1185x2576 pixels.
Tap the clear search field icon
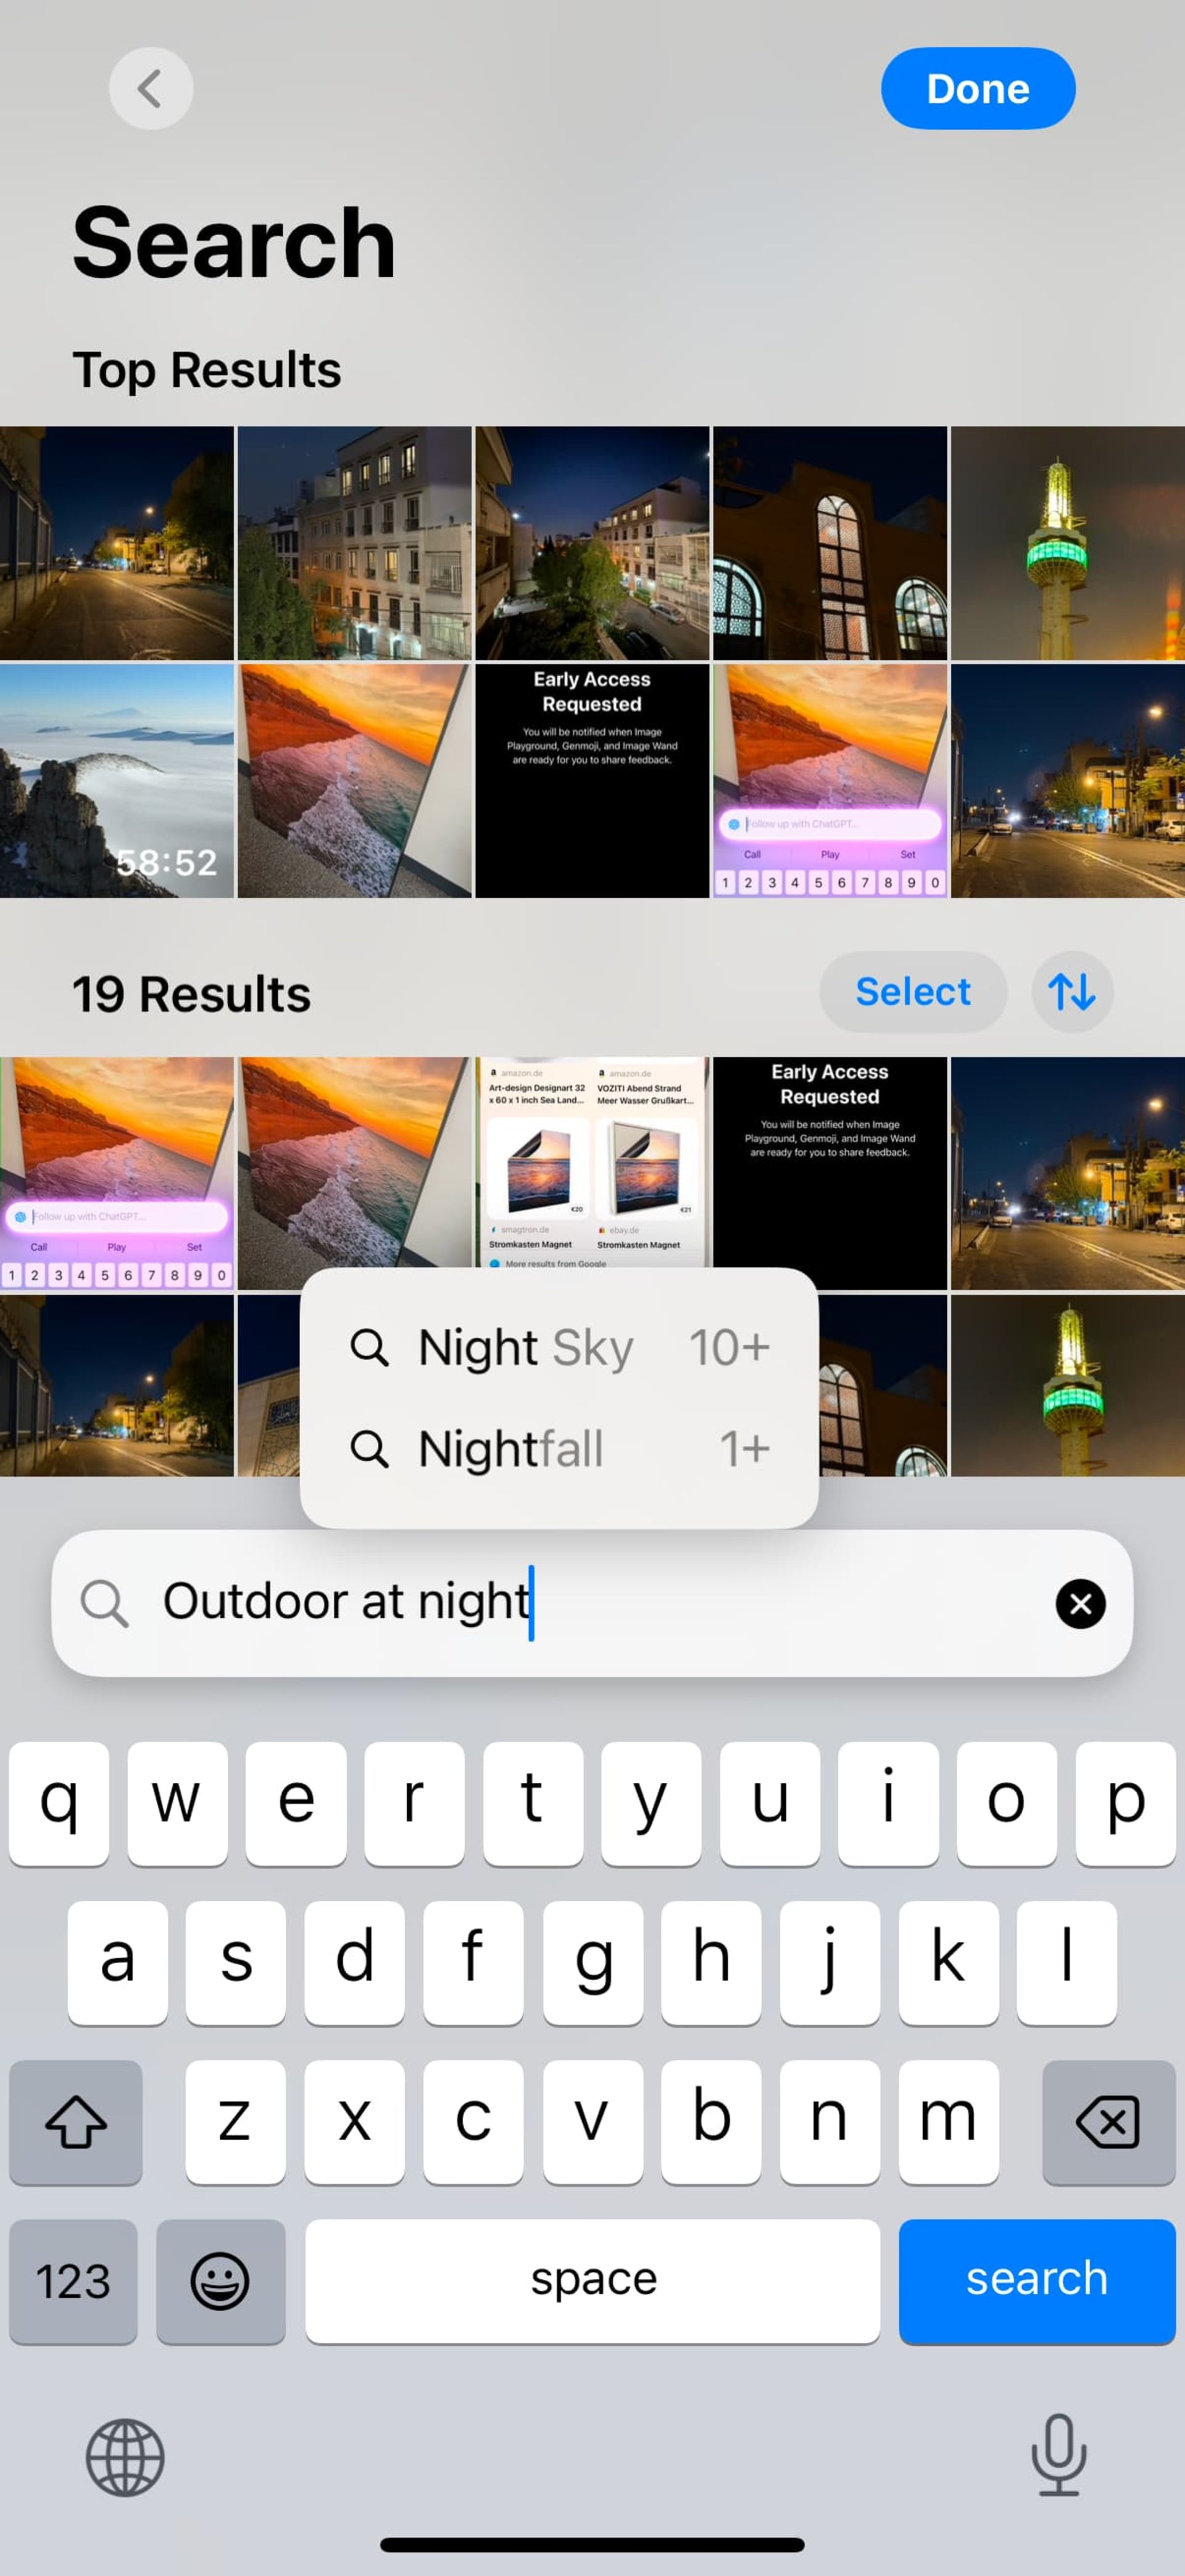pyautogui.click(x=1080, y=1602)
